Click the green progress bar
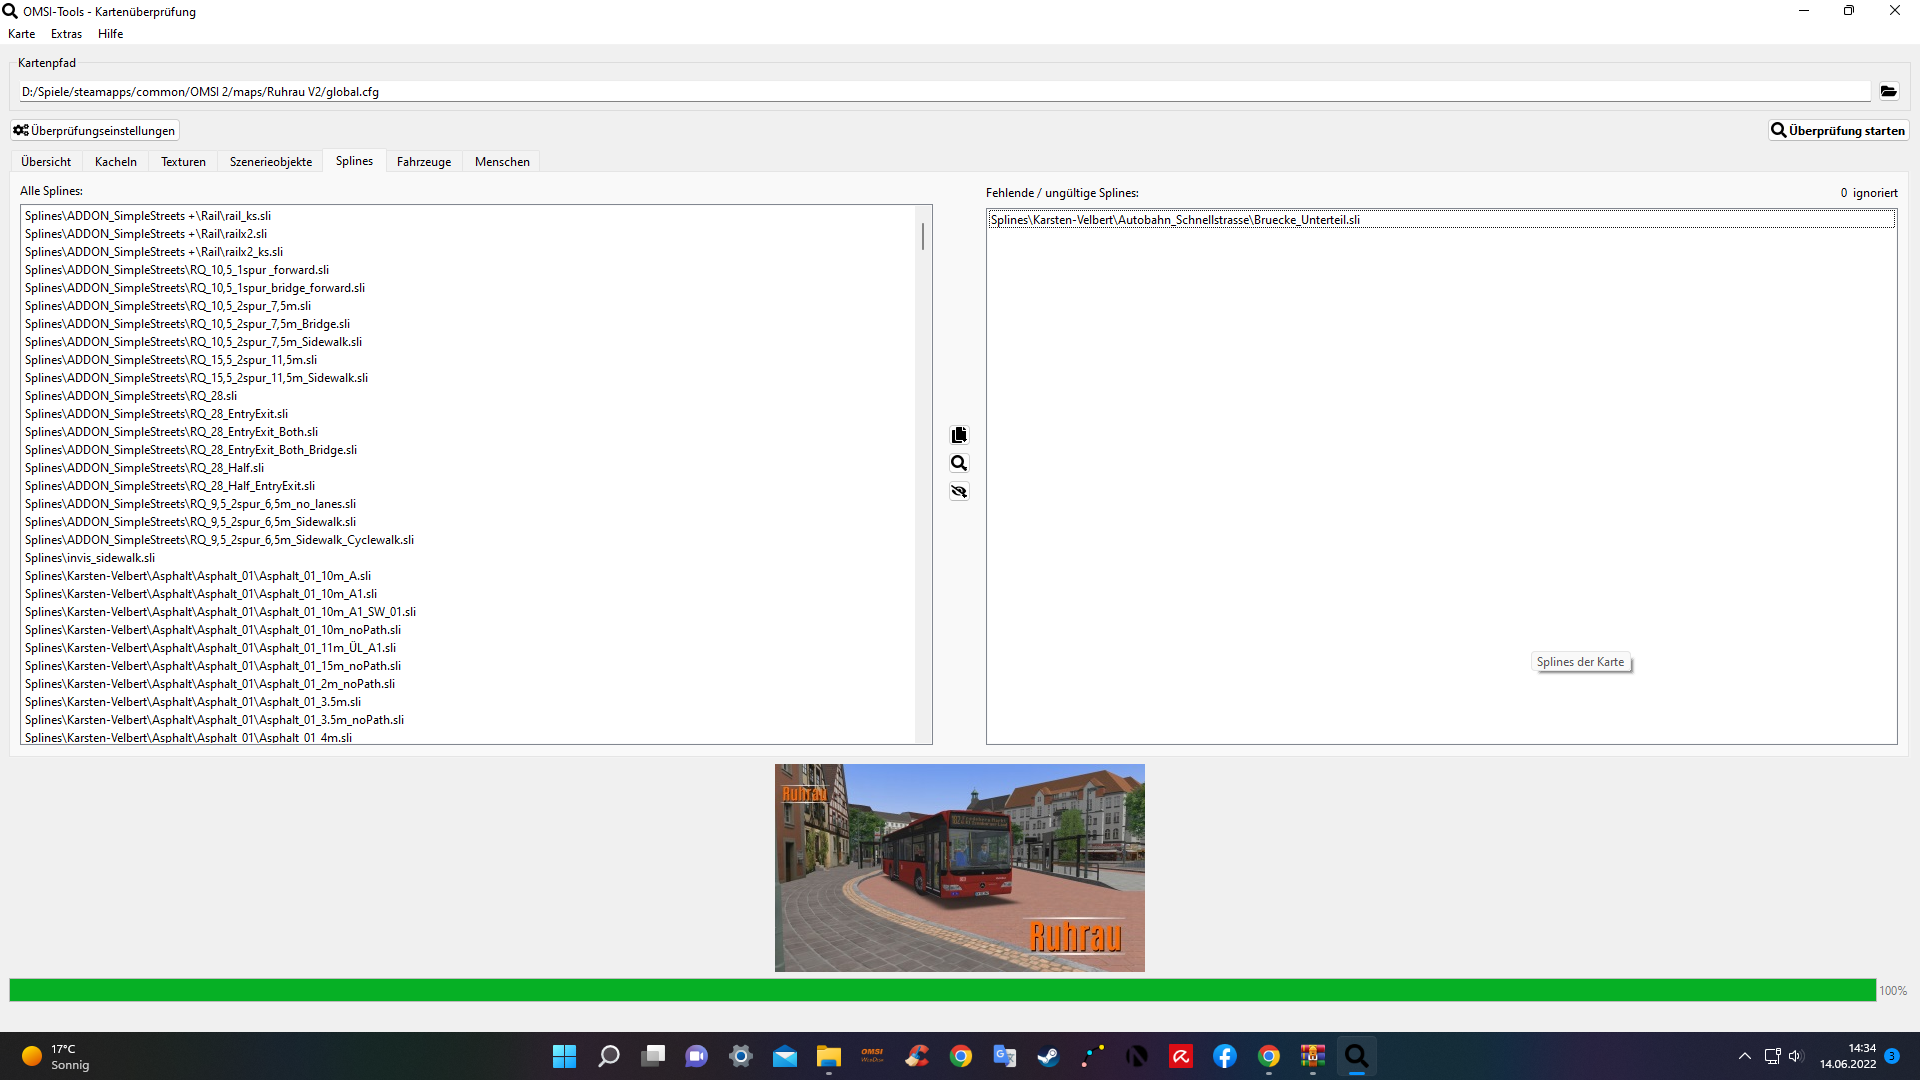Viewport: 1920px width, 1080px height. click(x=940, y=990)
